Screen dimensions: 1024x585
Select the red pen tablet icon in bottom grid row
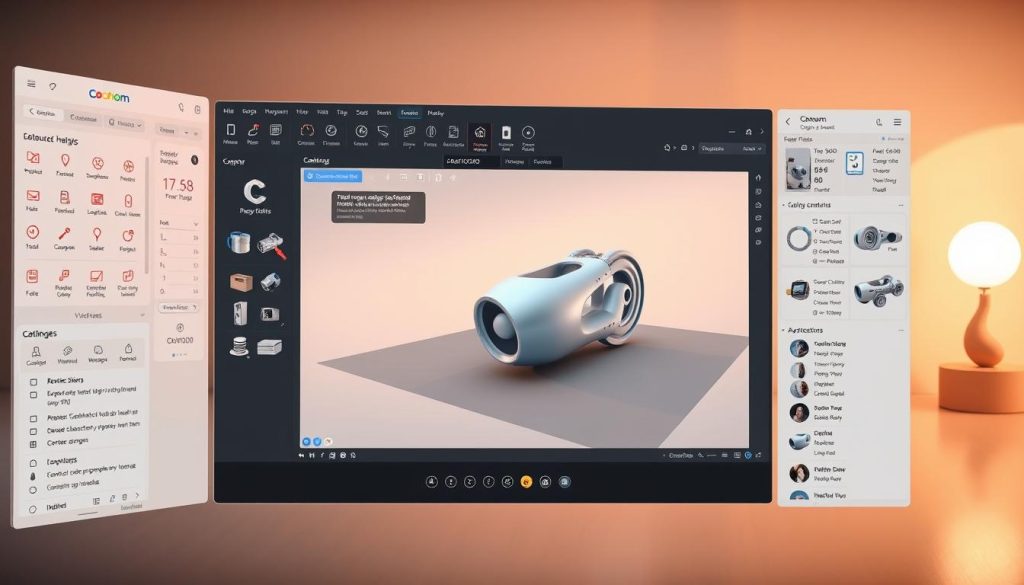click(x=97, y=276)
